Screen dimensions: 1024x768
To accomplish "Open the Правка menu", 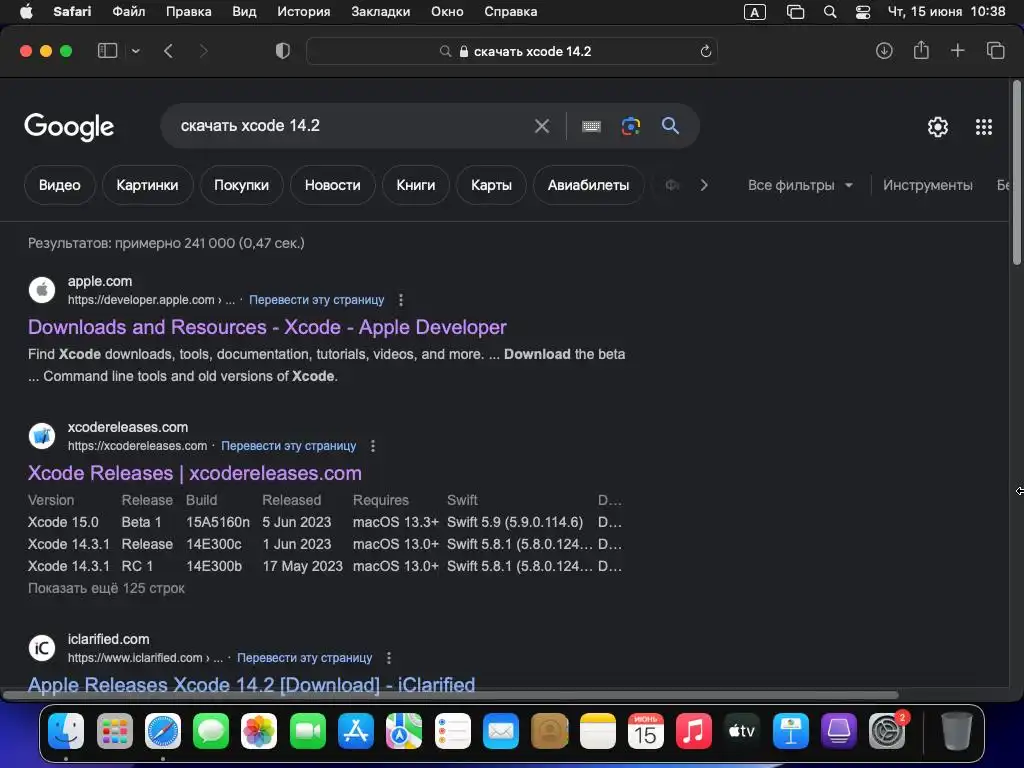I will tap(188, 12).
